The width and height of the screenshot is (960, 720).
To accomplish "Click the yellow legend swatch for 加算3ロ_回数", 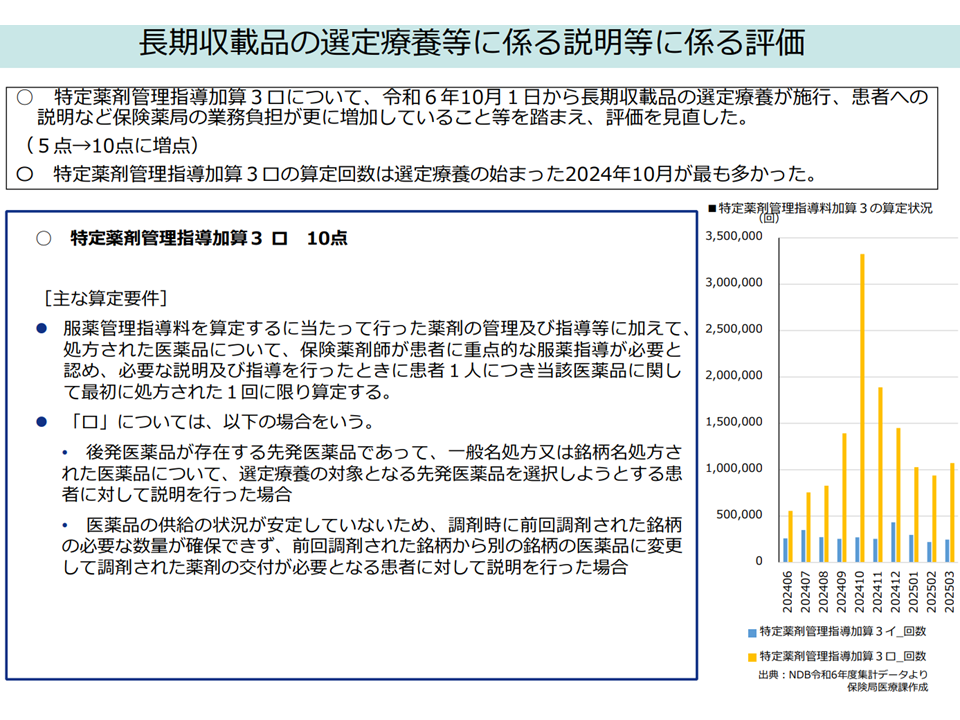I will click(751, 657).
